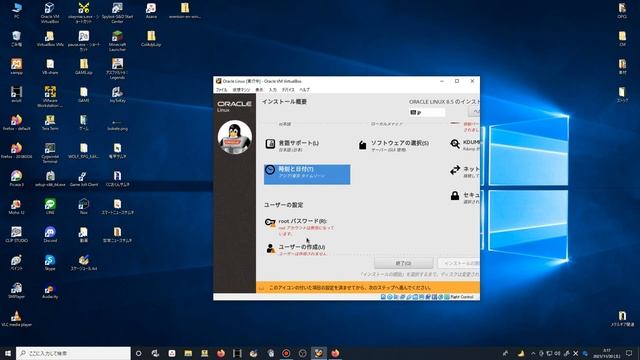Open the セキュリティ security policy padlock item

(465, 197)
